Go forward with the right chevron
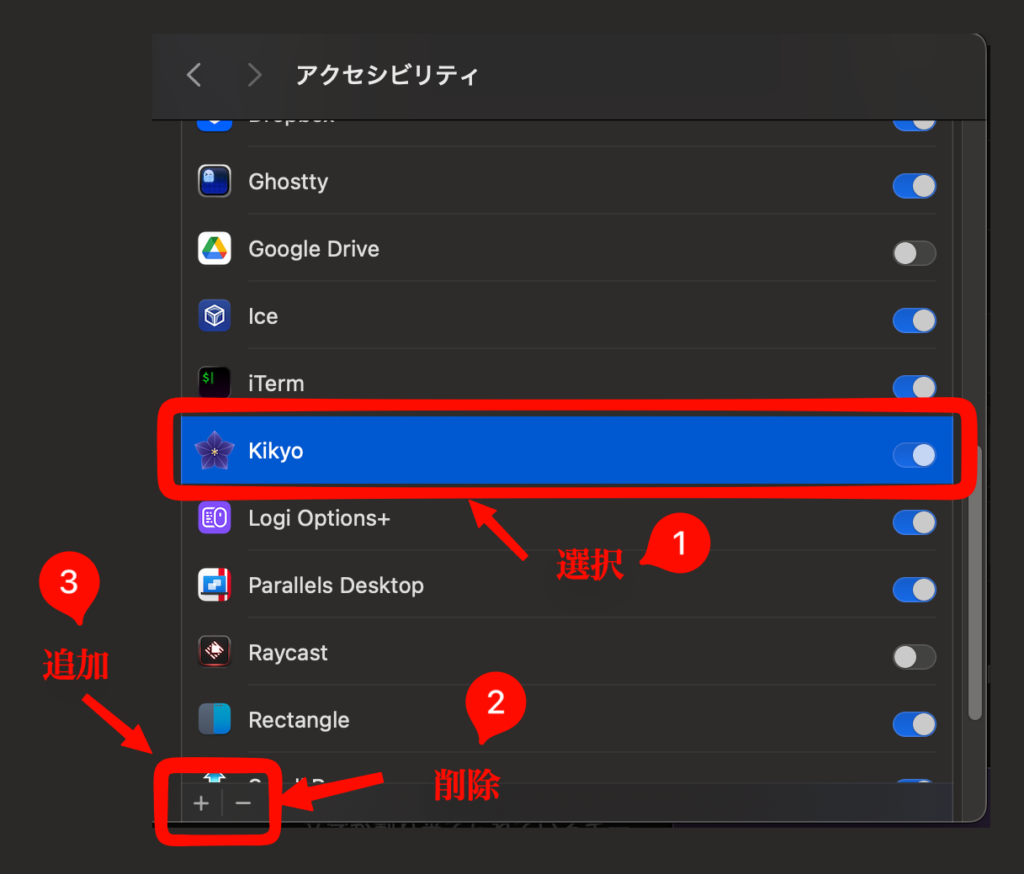Image resolution: width=1024 pixels, height=874 pixels. point(254,75)
